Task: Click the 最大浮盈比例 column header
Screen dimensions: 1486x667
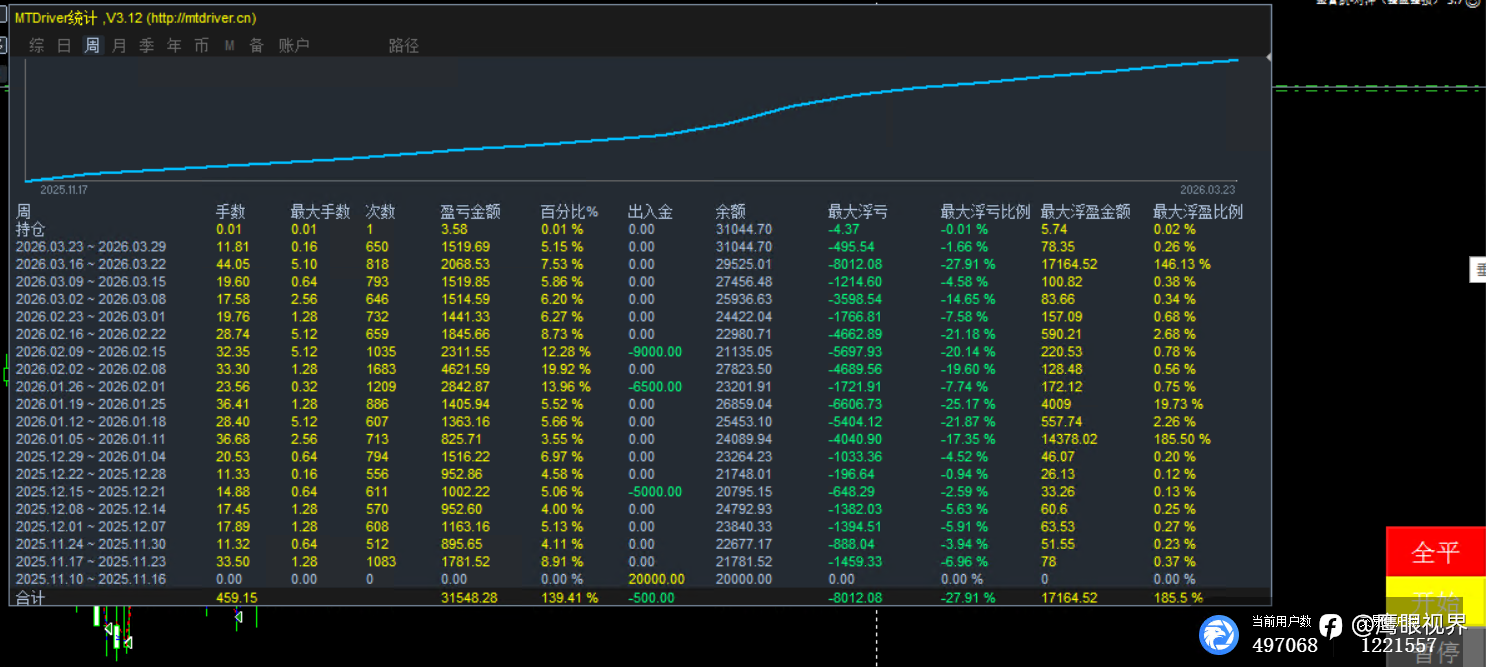Action: click(x=1198, y=212)
